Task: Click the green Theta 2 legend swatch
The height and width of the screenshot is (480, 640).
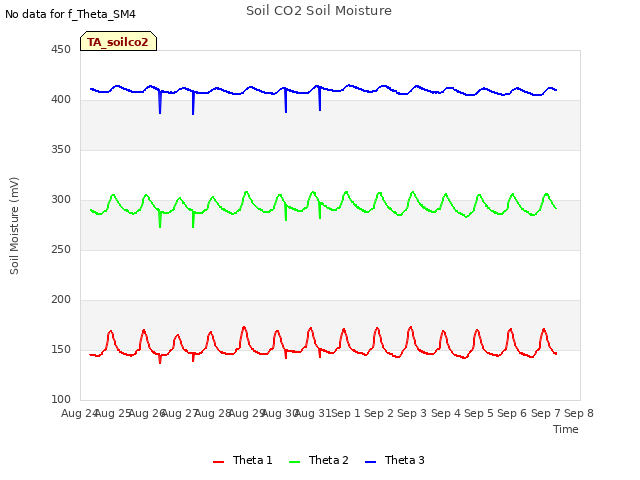Action: [294, 462]
